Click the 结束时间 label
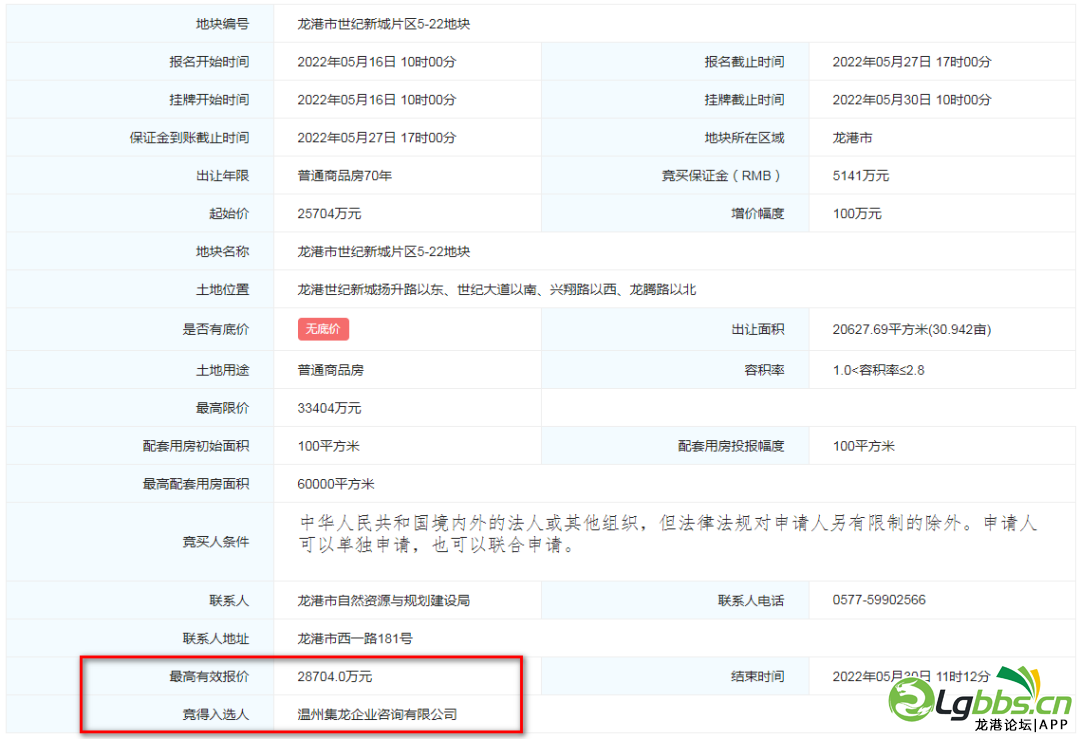 (x=758, y=676)
